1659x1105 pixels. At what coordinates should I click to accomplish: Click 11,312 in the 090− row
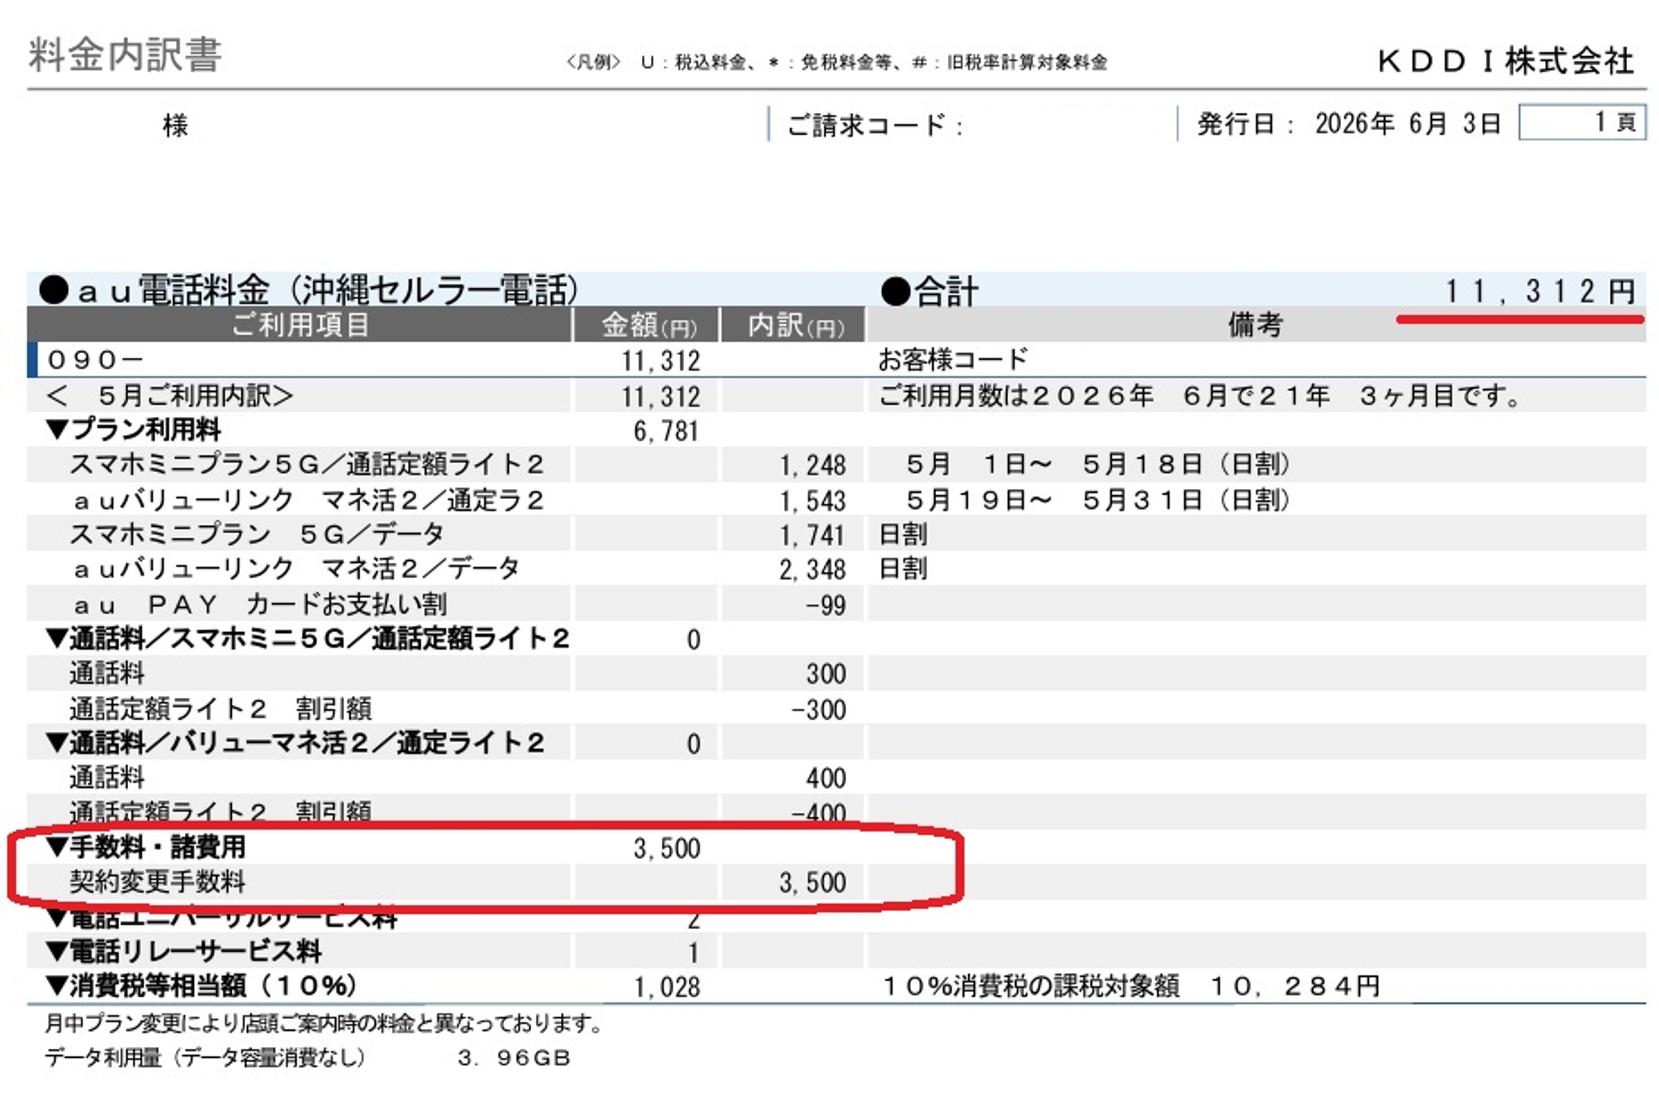coord(661,361)
